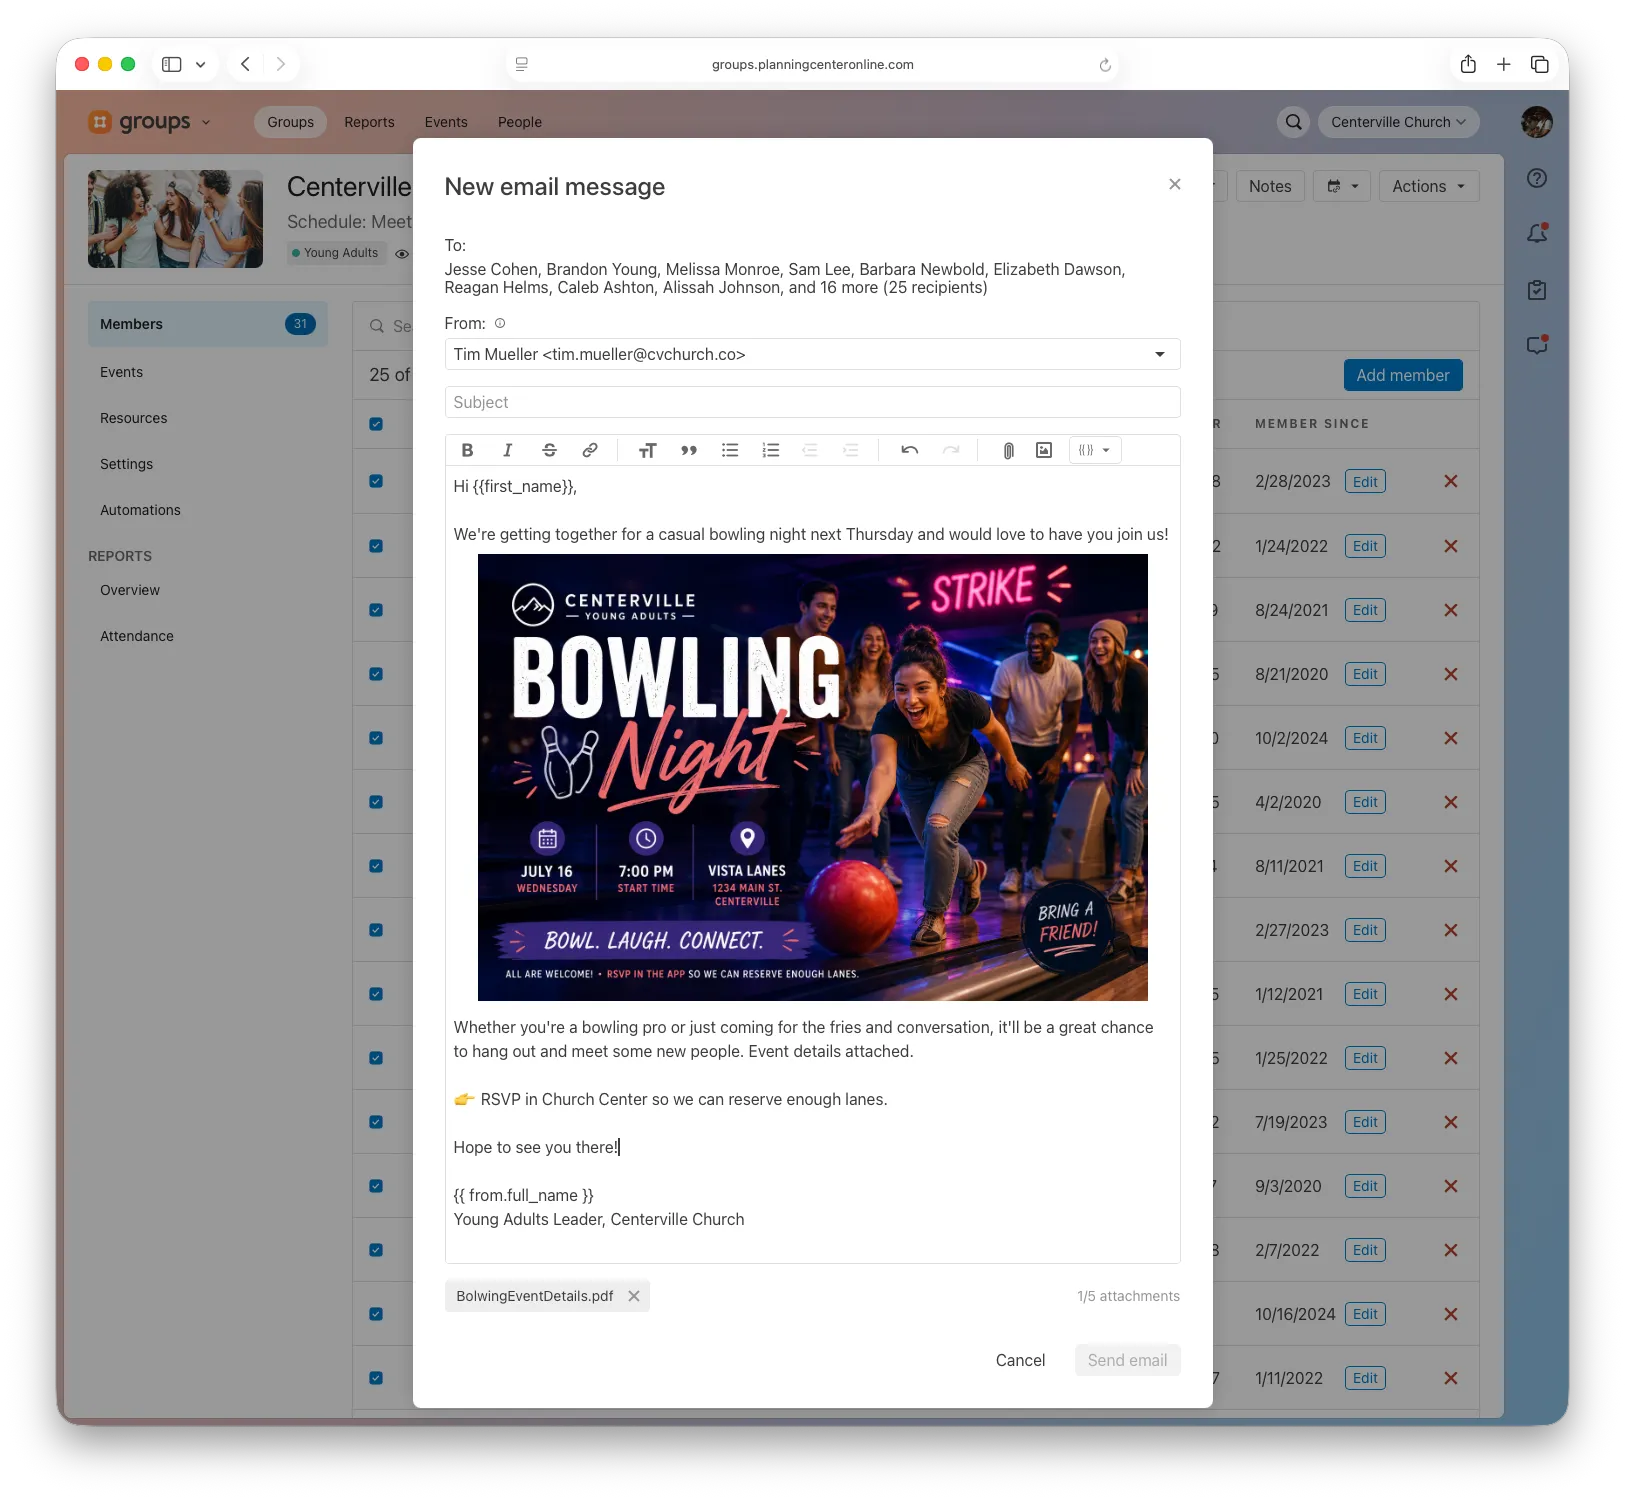This screenshot has height=1500, width=1625.
Task: Remove member who joined 10/2/2024
Action: pyautogui.click(x=1451, y=738)
